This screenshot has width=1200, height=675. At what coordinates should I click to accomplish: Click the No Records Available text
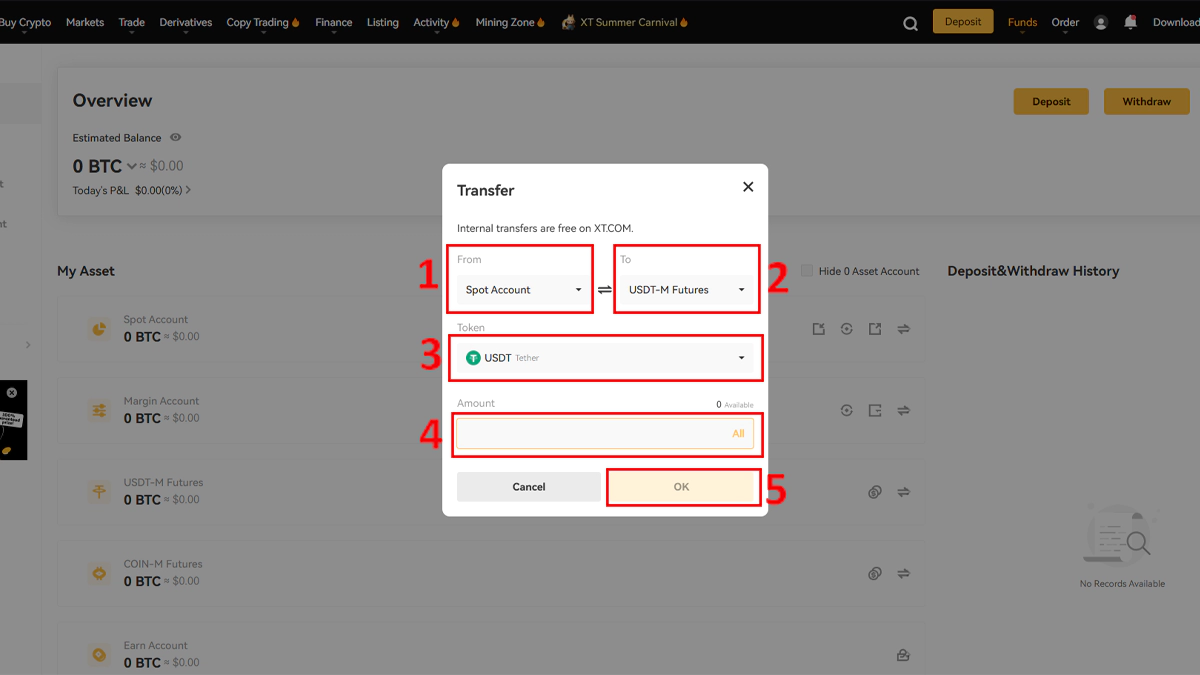coord(1122,584)
